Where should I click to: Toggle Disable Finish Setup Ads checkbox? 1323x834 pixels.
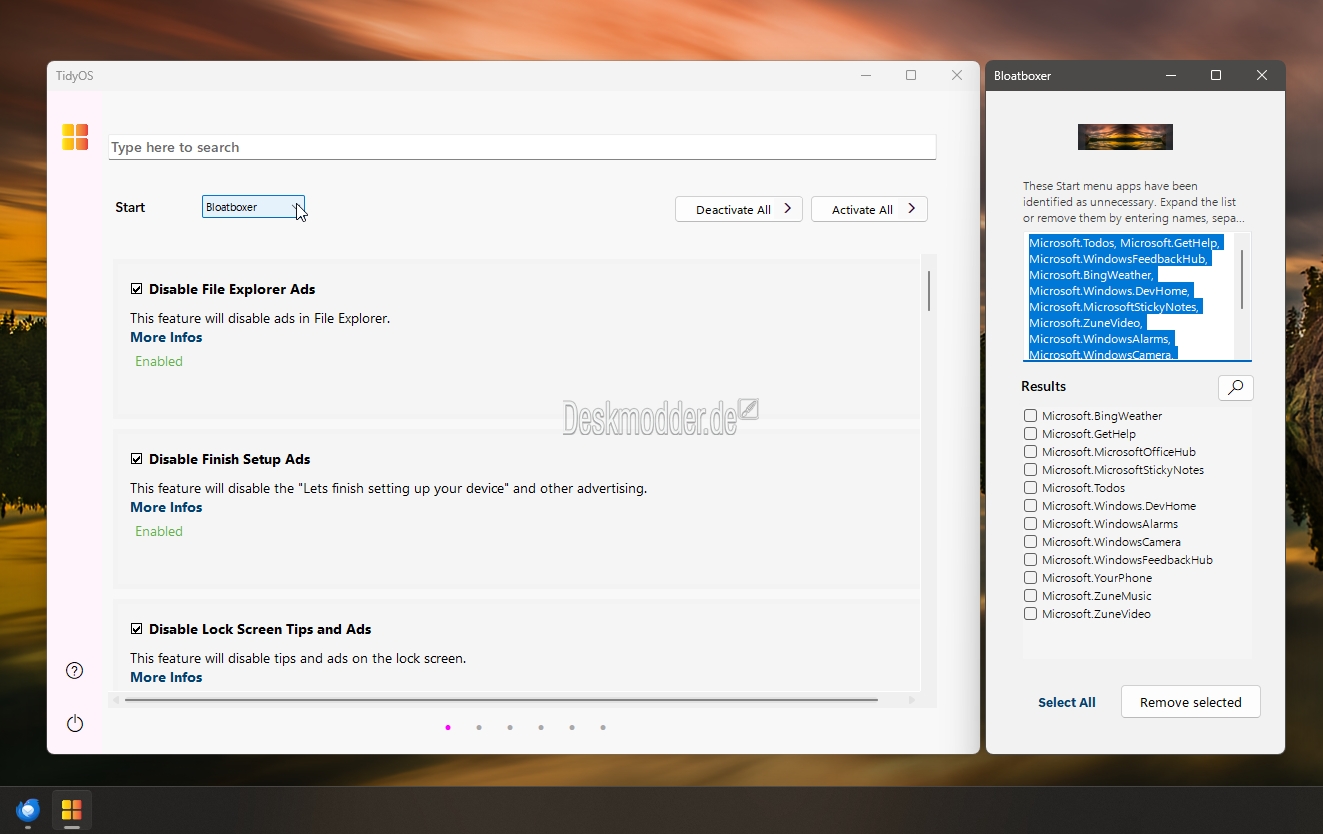pos(137,459)
